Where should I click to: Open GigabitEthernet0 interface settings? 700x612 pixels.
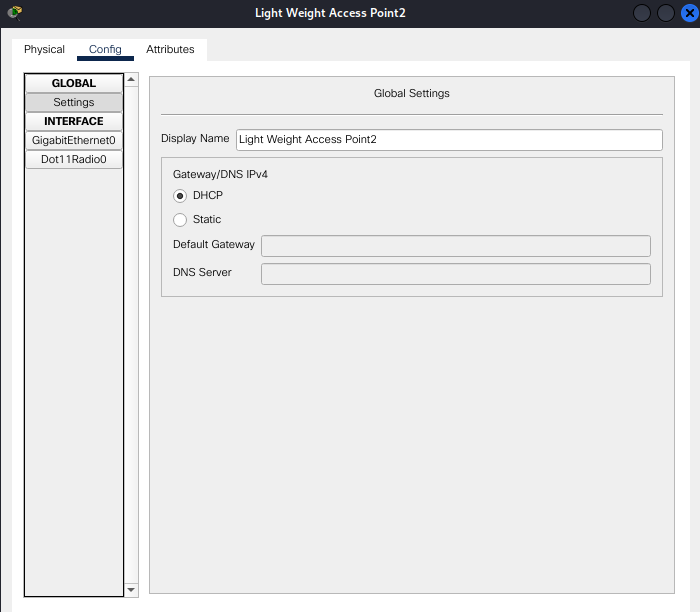pyautogui.click(x=74, y=140)
